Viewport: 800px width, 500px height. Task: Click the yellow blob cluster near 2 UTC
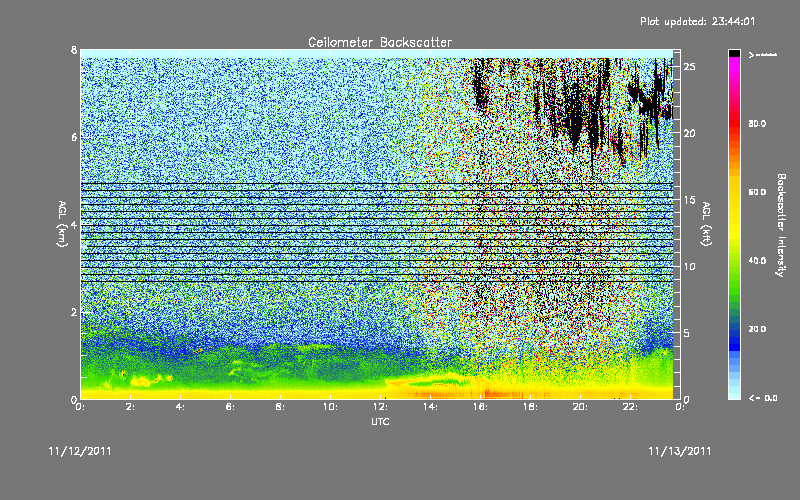coord(139,380)
